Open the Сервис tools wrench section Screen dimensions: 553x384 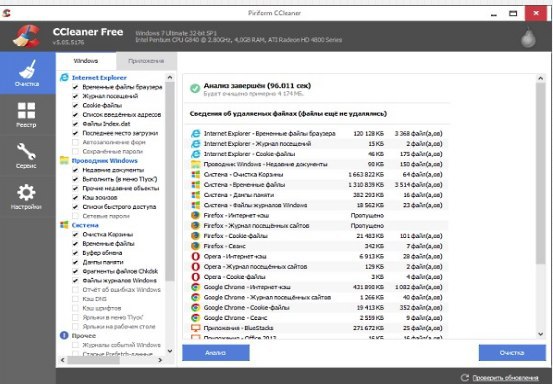(x=26, y=156)
